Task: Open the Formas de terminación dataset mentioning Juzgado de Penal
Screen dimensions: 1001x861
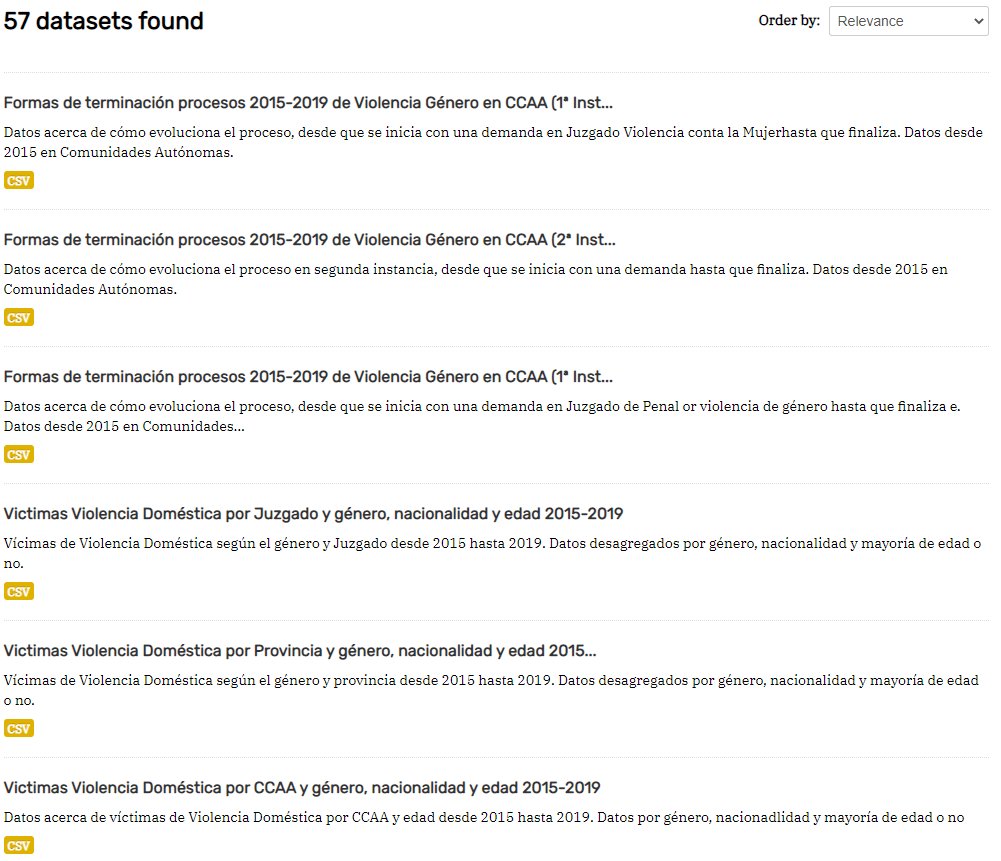Action: click(308, 377)
